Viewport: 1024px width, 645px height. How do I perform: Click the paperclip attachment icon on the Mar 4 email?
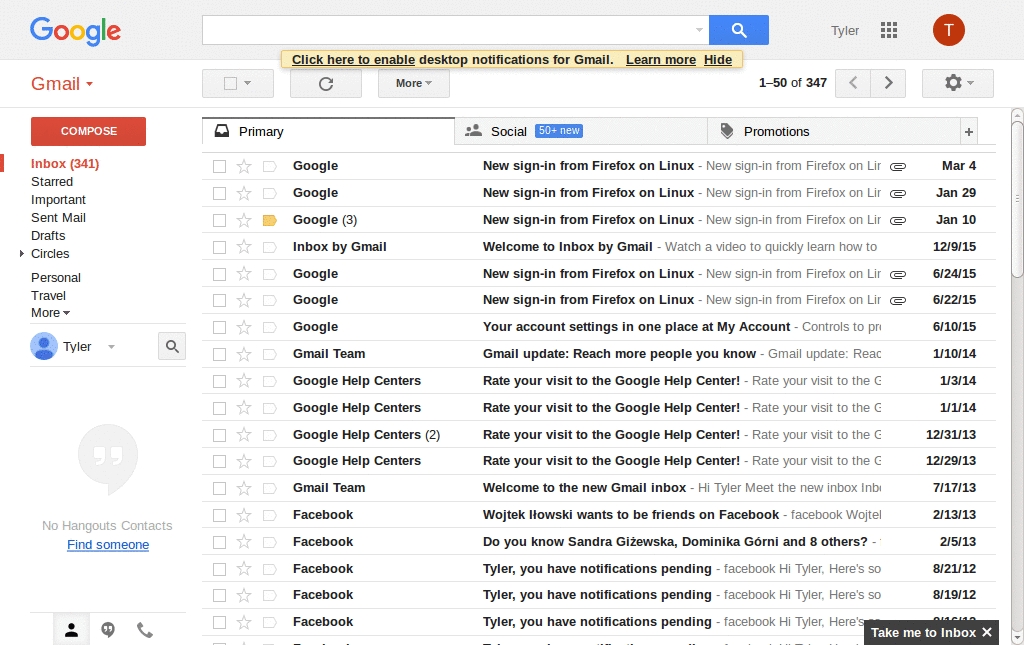point(898,165)
